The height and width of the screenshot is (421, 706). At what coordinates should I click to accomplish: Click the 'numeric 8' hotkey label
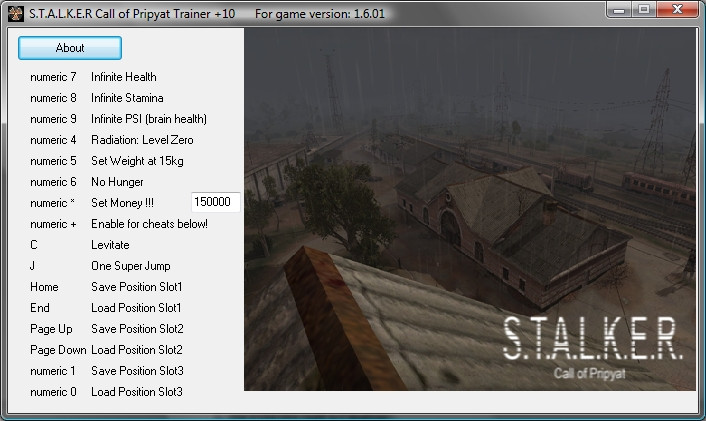point(53,98)
